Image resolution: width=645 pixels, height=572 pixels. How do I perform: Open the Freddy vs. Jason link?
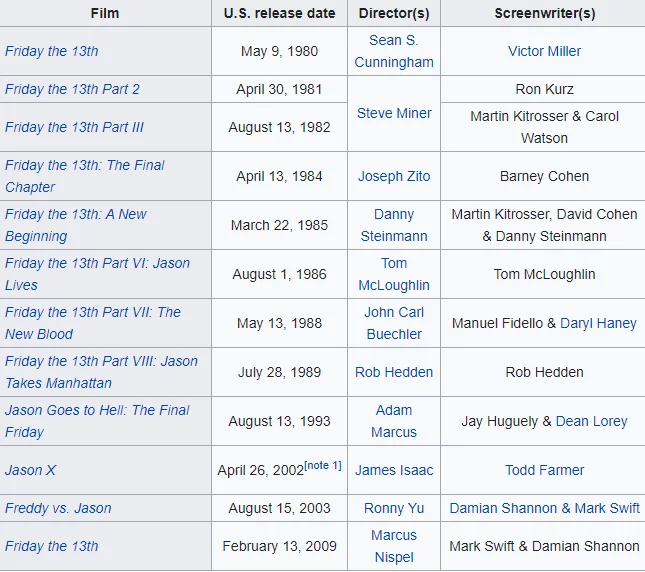coord(58,508)
